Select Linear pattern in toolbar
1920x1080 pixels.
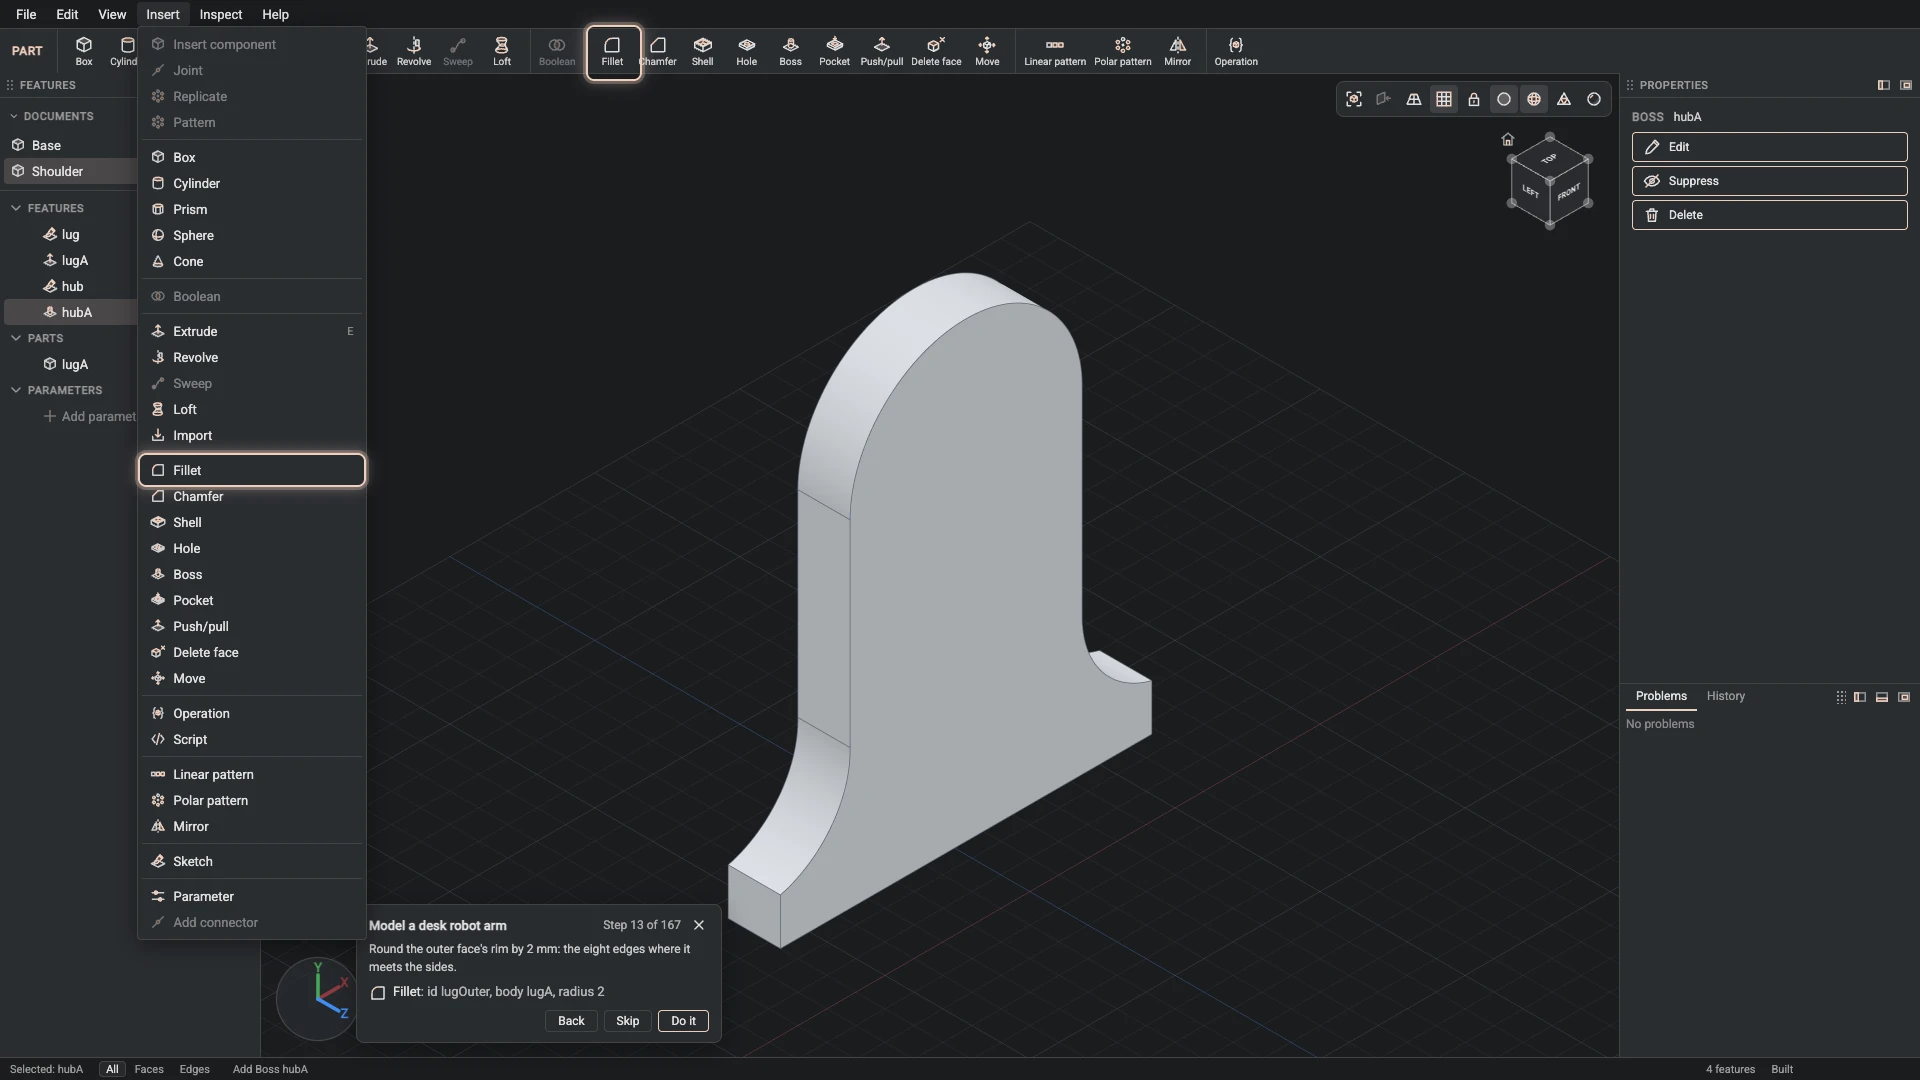point(1055,52)
